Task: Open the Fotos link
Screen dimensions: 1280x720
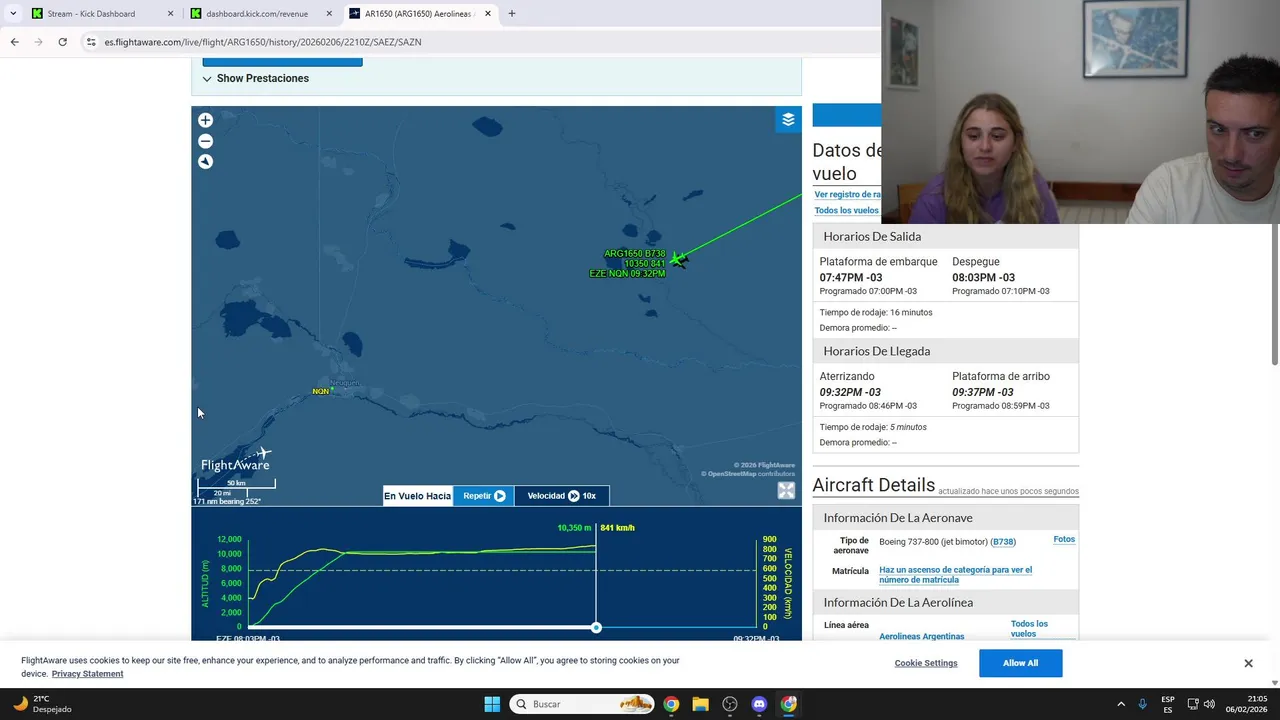Action: [1064, 539]
